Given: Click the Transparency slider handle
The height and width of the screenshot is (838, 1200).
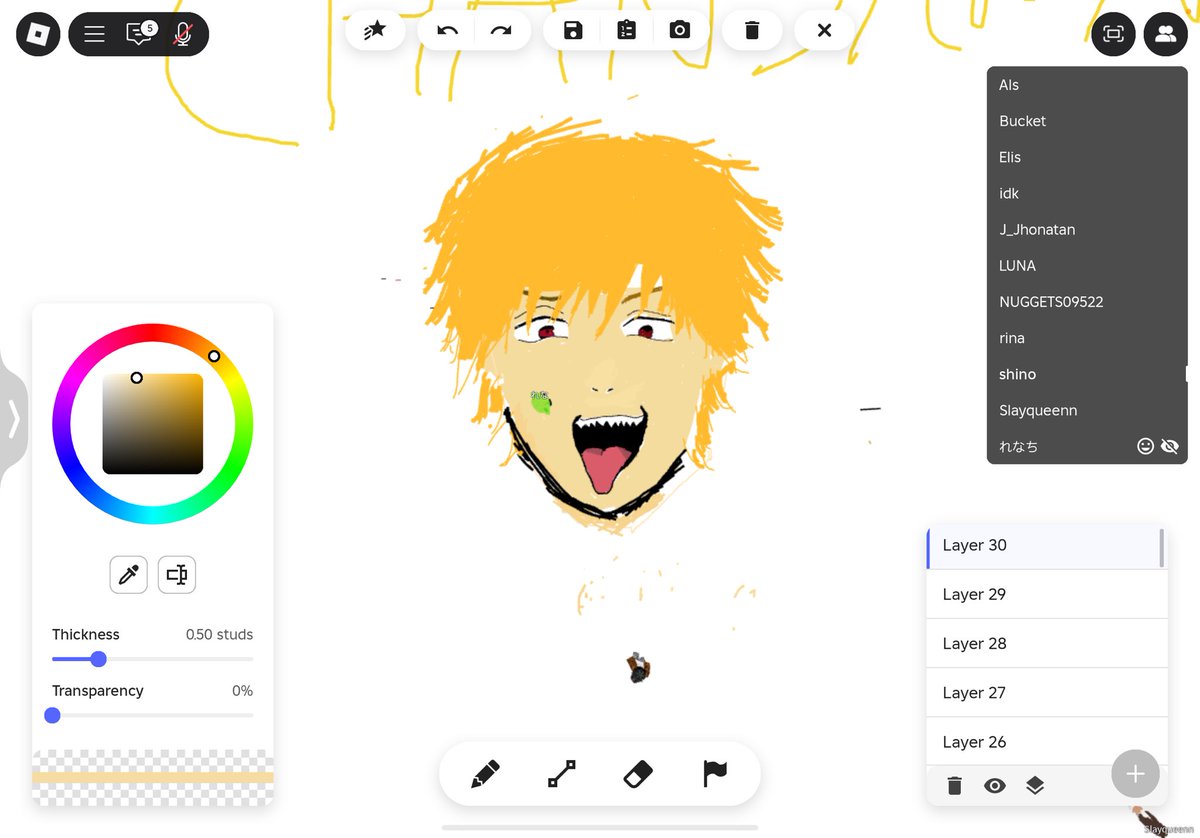Looking at the screenshot, I should [53, 715].
